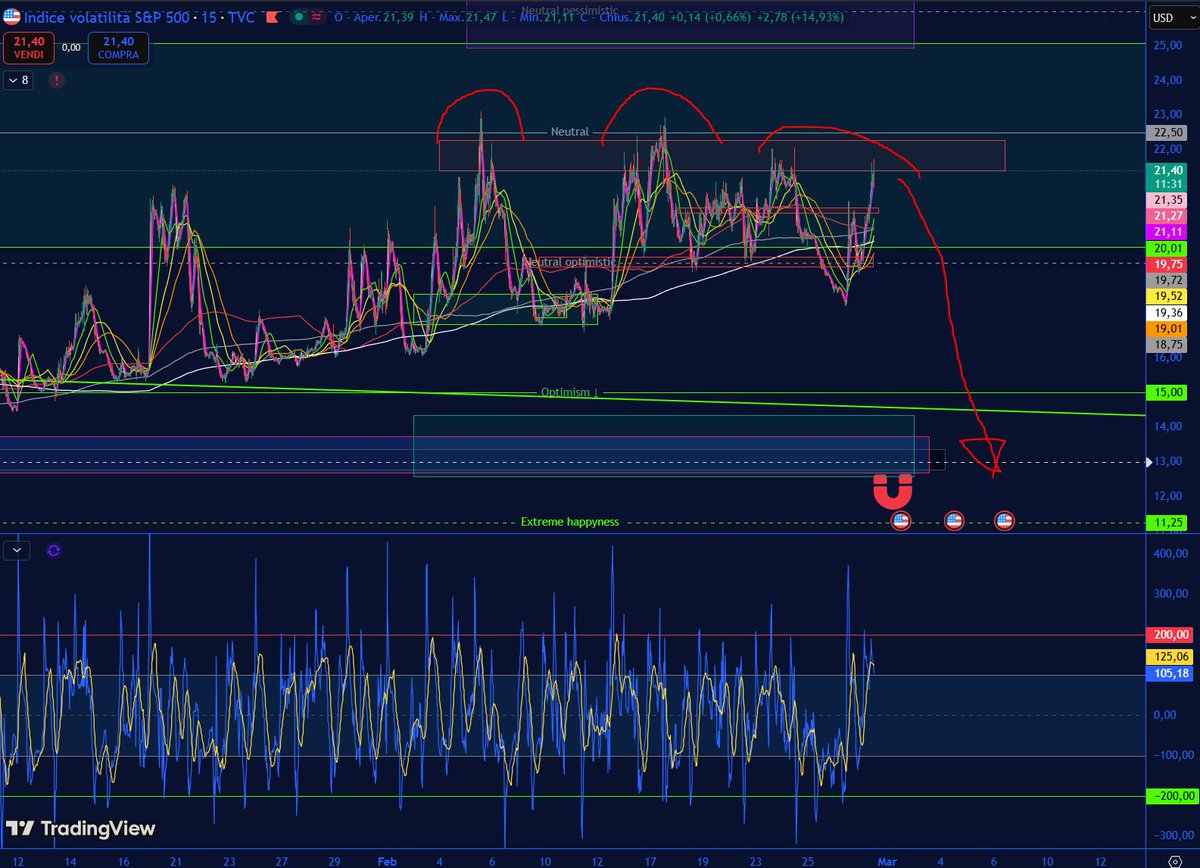The height and width of the screenshot is (868, 1200).
Task: Click the Feb label on time axis
Action: pyautogui.click(x=387, y=860)
